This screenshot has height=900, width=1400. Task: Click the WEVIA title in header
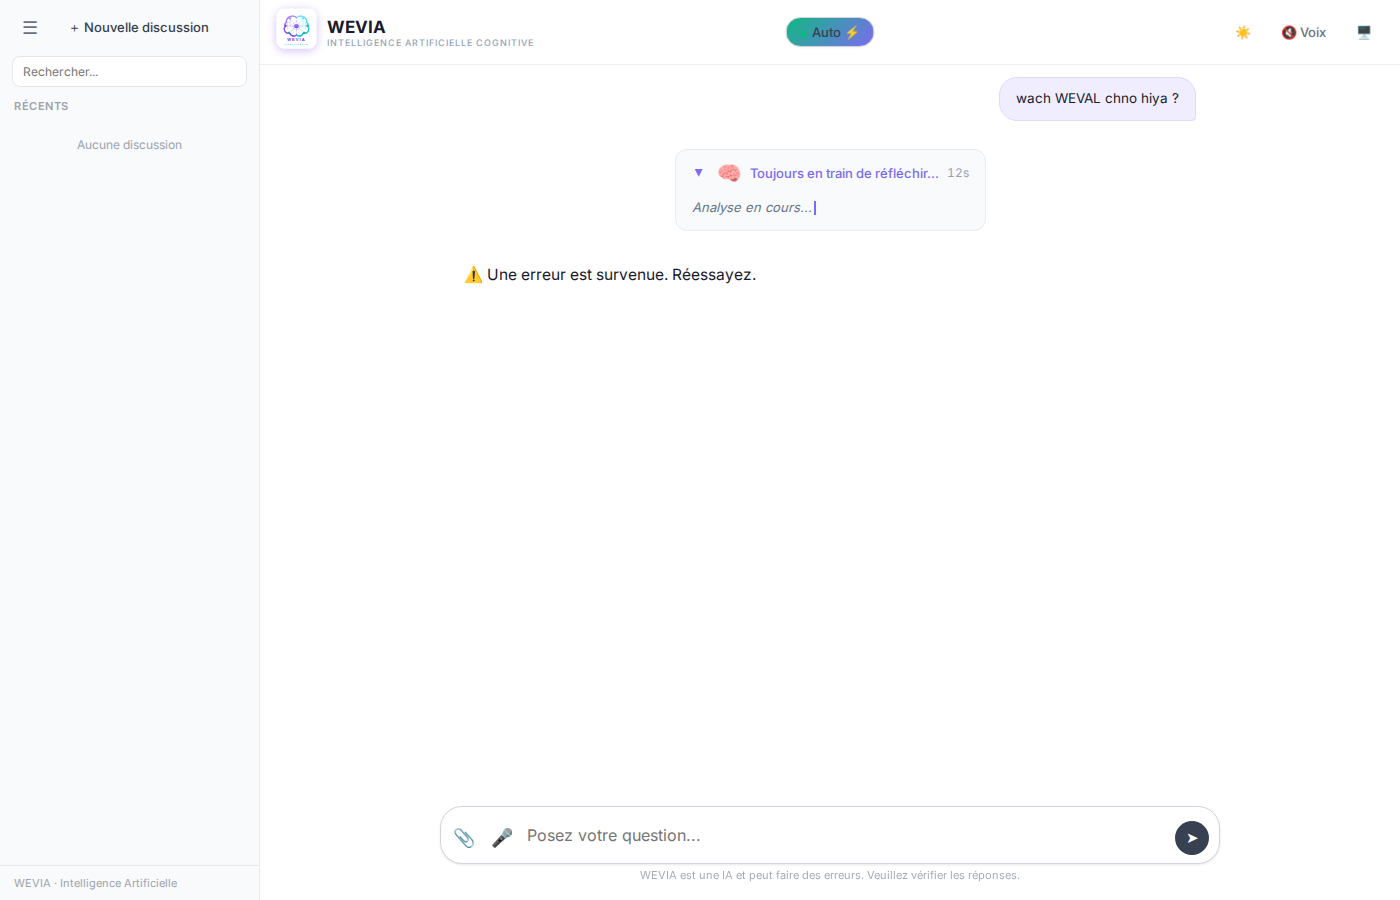click(356, 27)
